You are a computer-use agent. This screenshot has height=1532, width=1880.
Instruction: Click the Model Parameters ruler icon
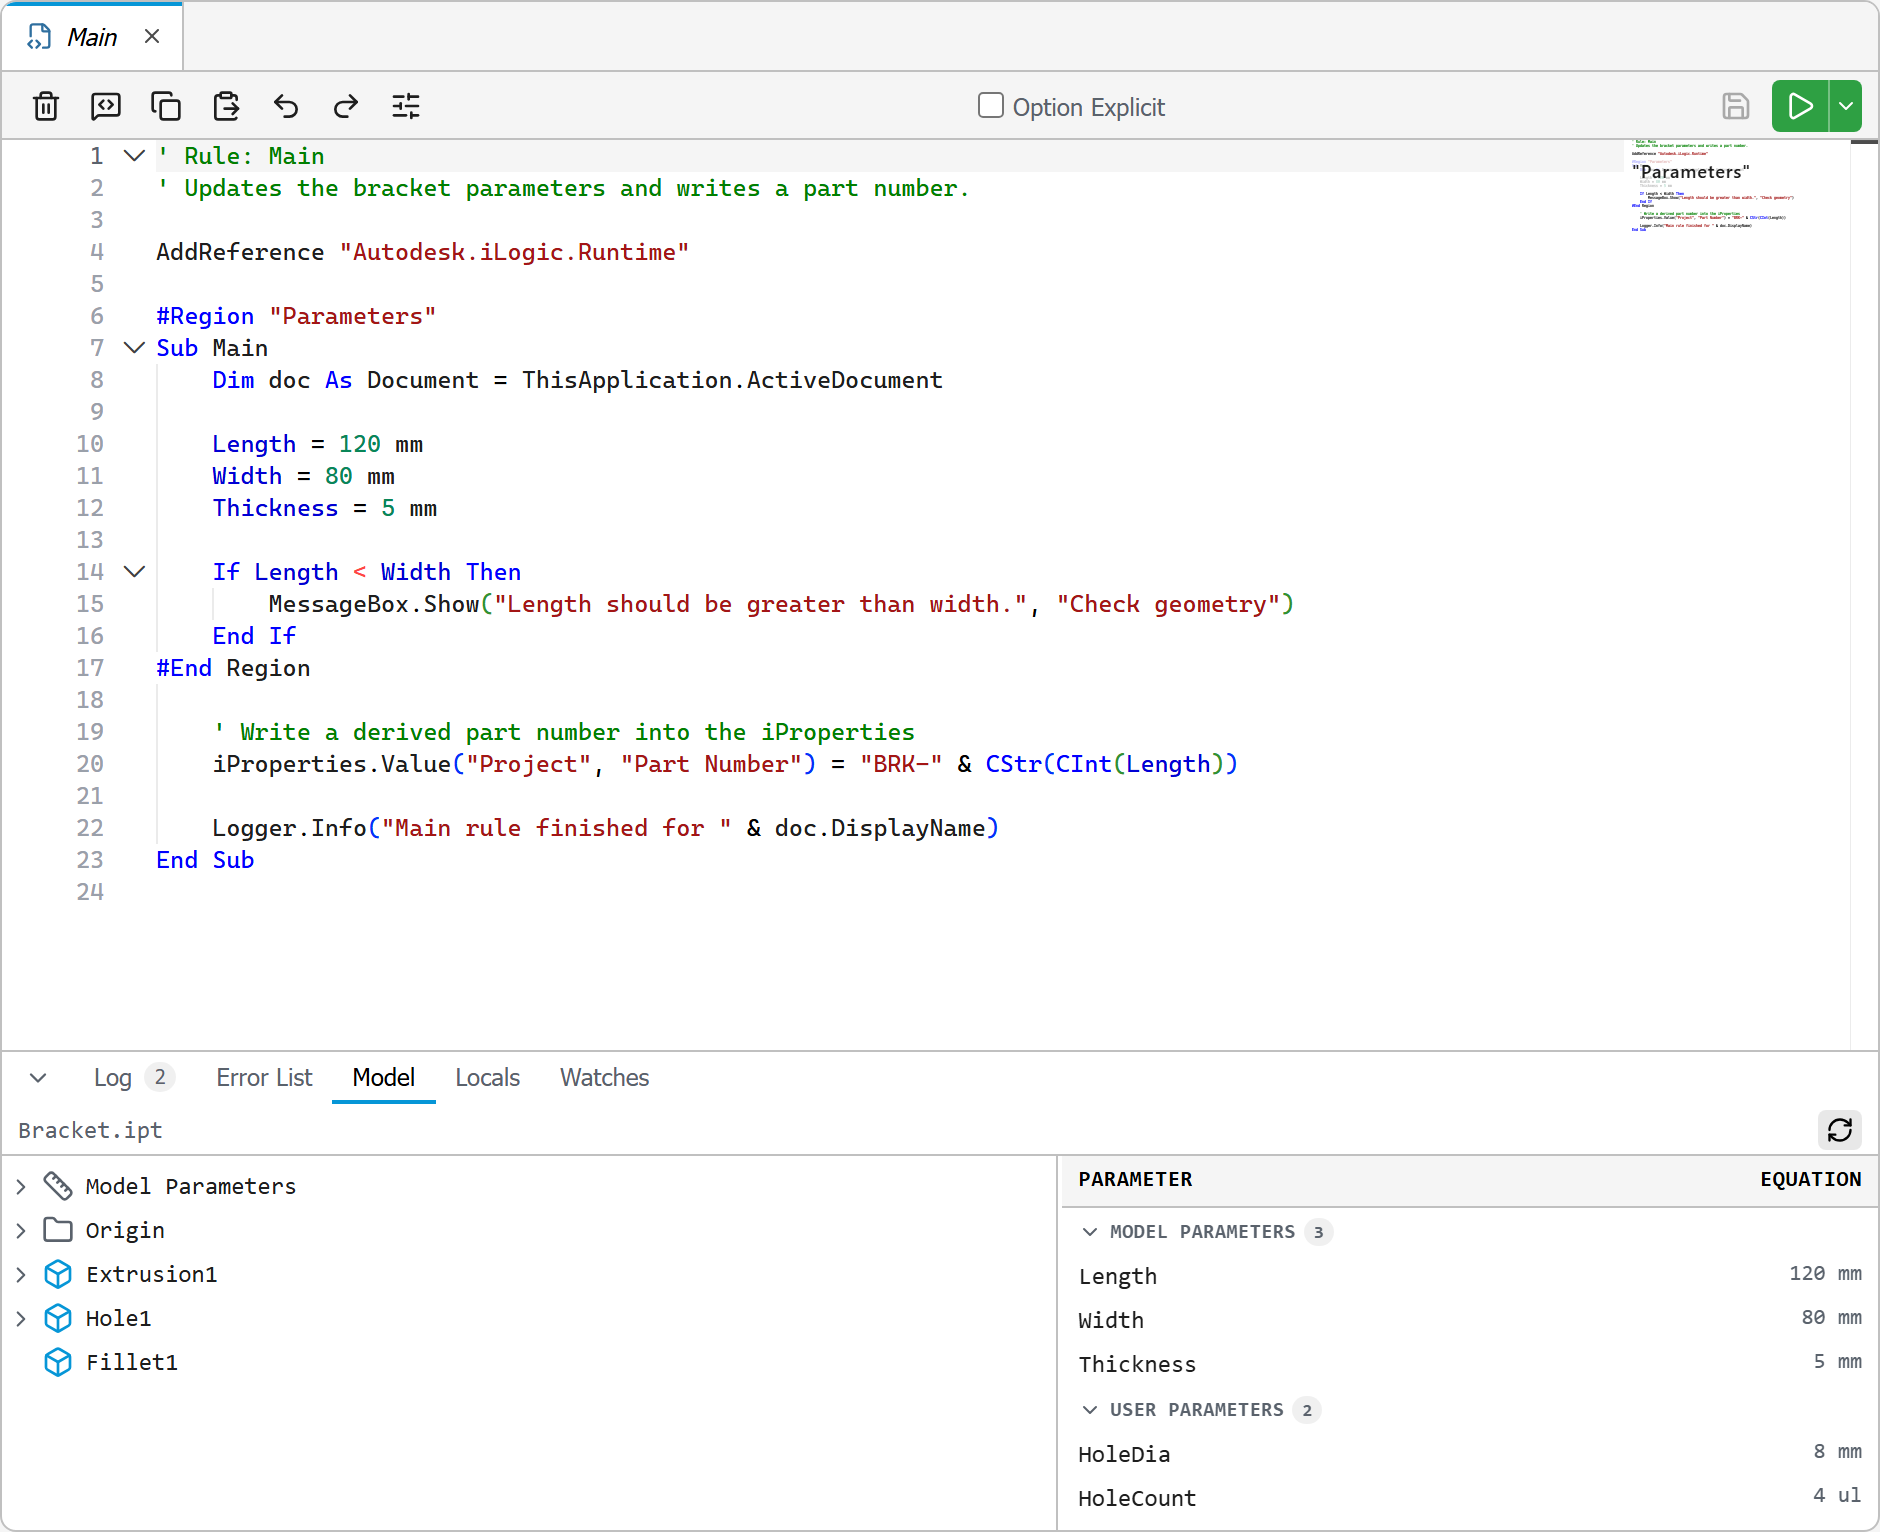pos(58,1186)
